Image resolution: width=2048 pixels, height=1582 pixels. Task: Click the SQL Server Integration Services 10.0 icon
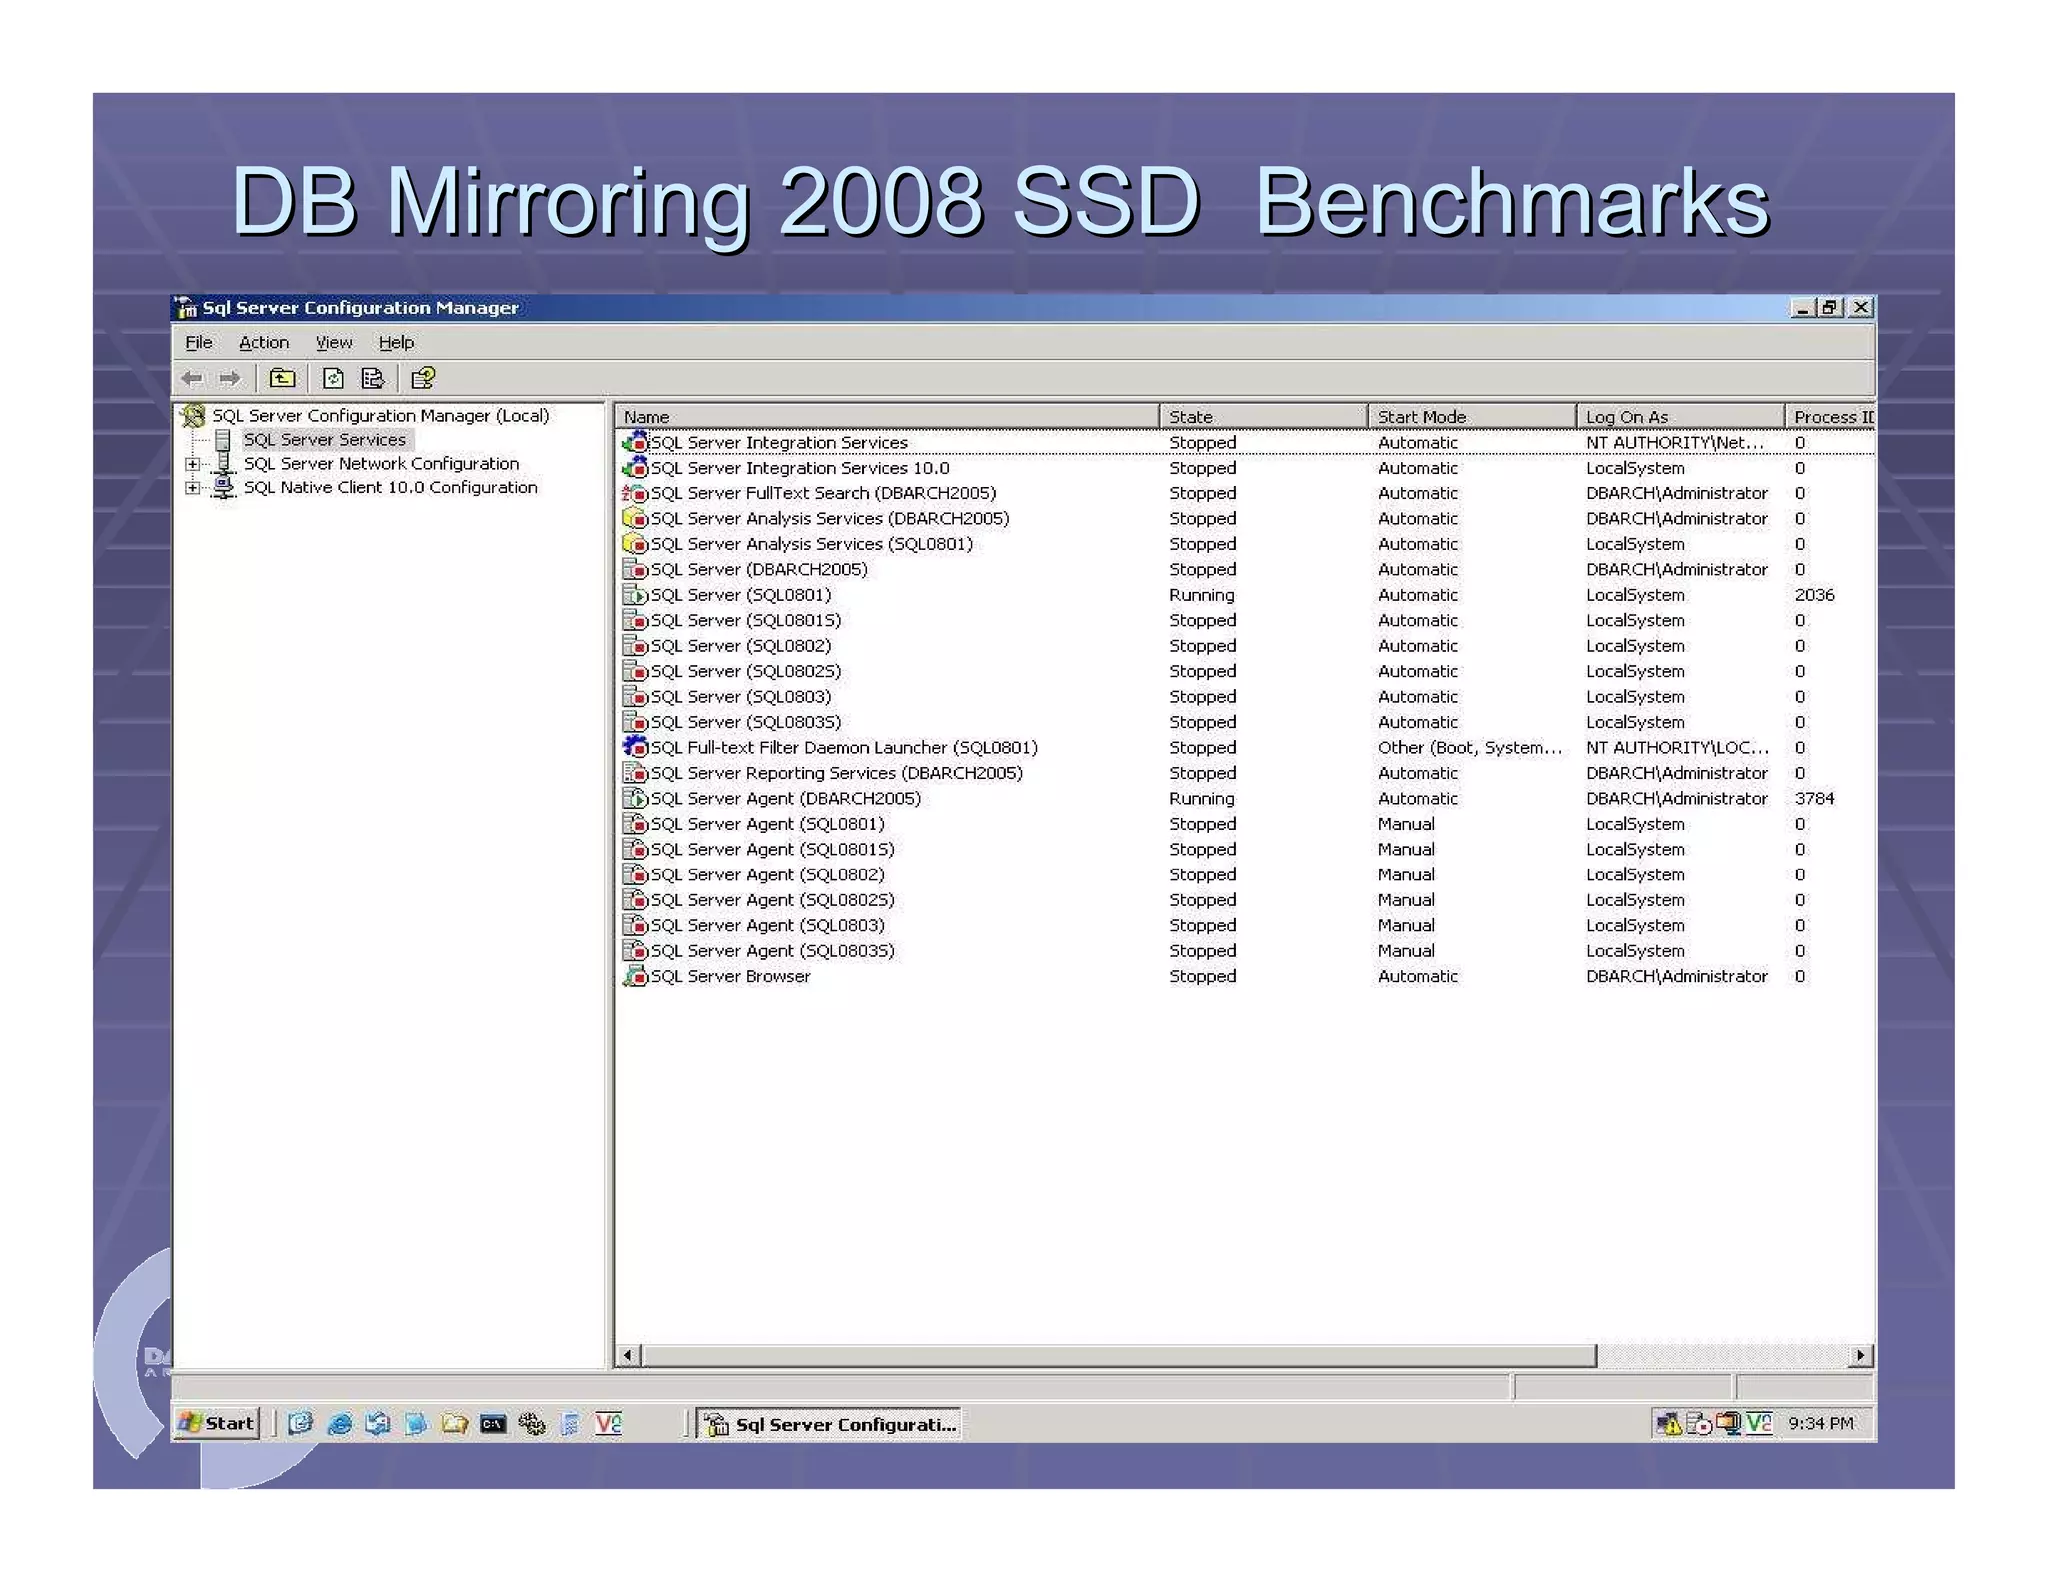[x=635, y=467]
